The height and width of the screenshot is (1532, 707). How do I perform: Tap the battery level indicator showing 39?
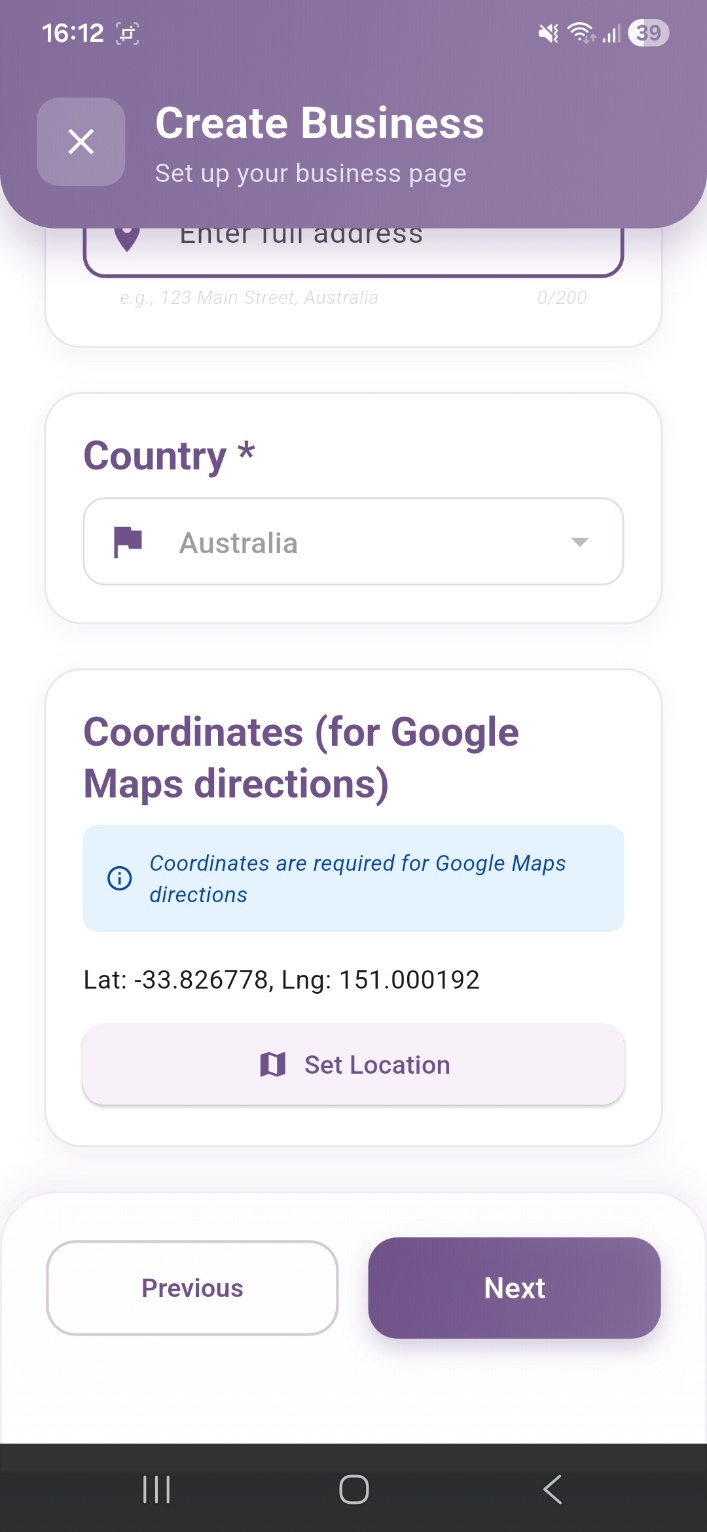(x=648, y=33)
